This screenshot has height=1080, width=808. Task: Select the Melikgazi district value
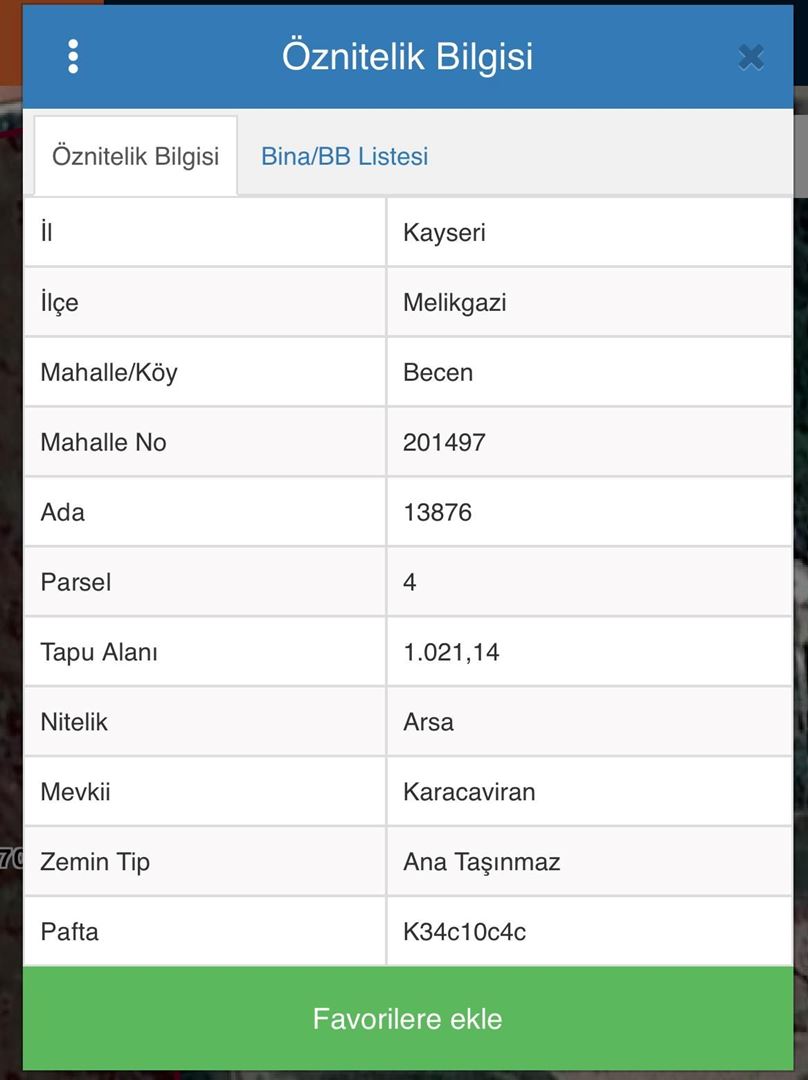pos(454,302)
